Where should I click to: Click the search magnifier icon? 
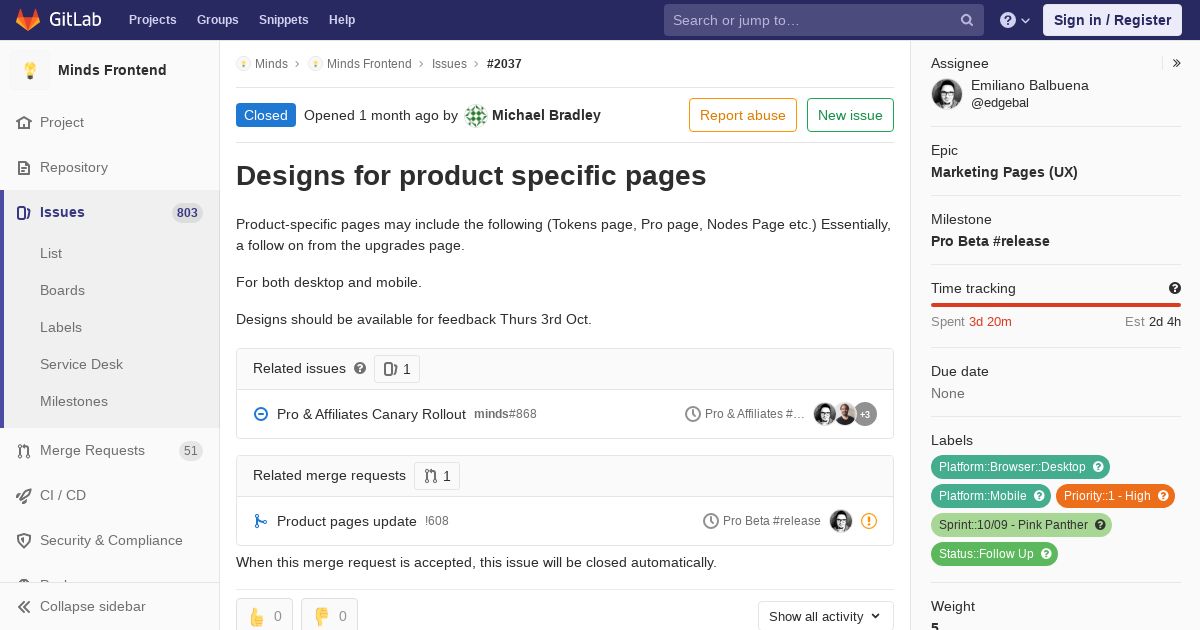[967, 20]
